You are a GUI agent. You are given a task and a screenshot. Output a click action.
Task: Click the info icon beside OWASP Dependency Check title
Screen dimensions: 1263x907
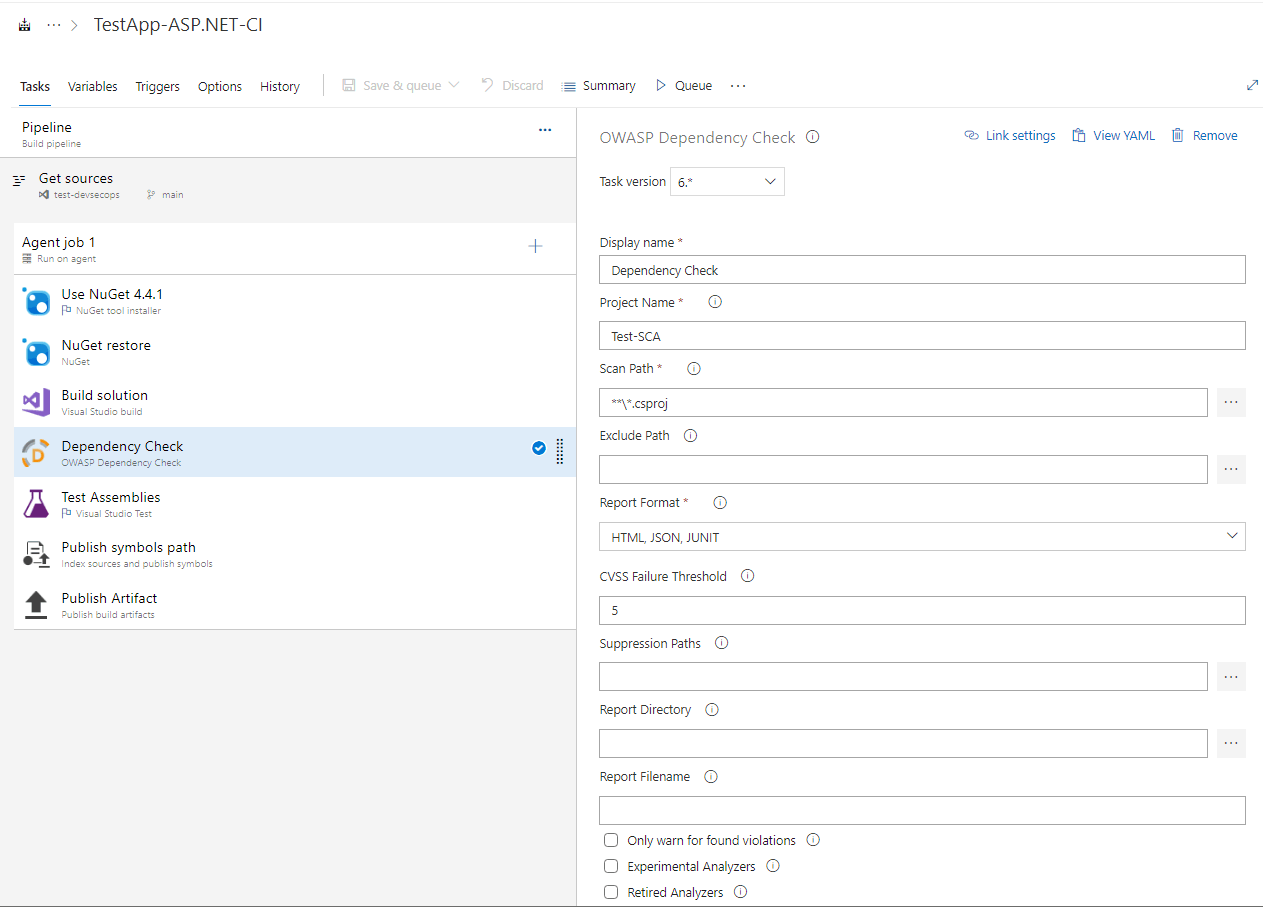[812, 138]
